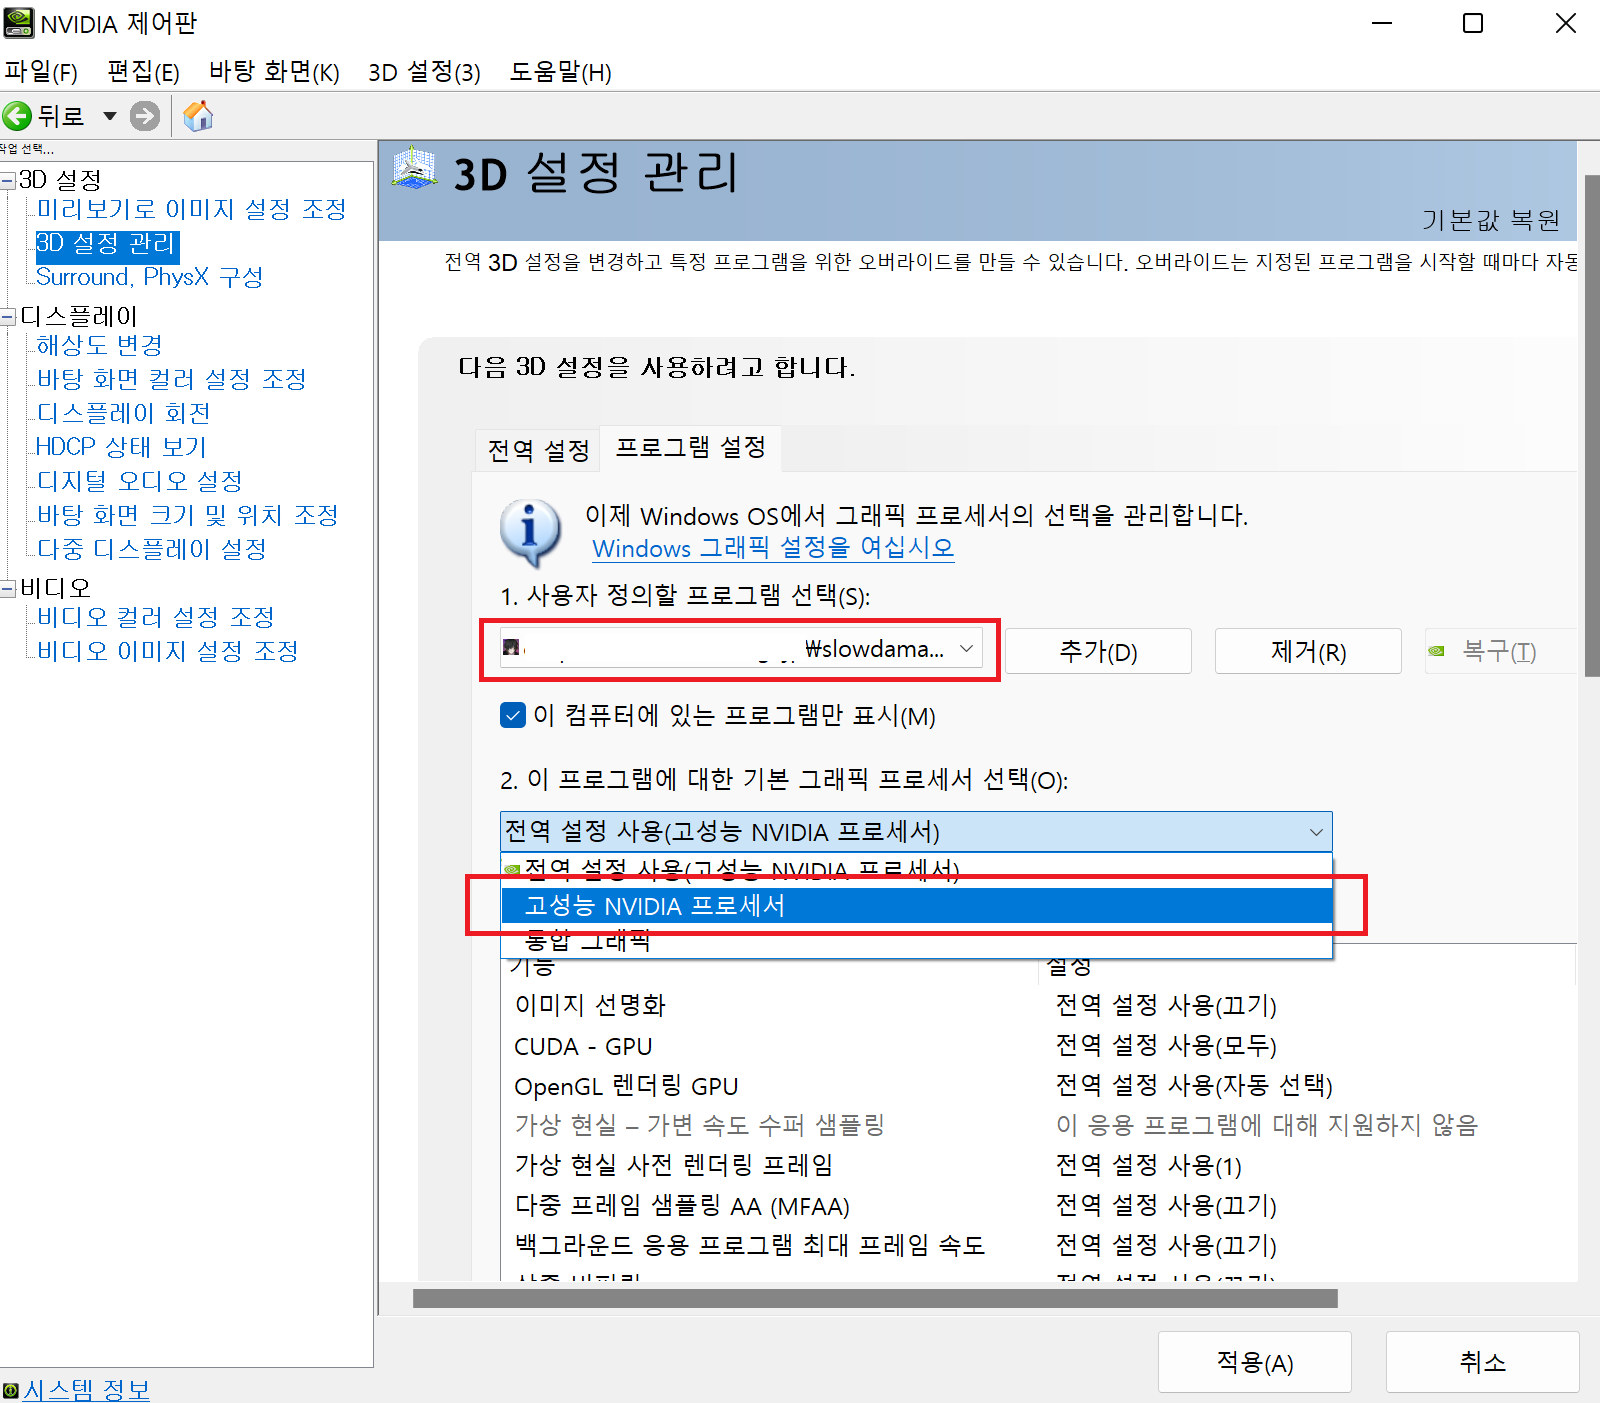This screenshot has height=1403, width=1600.
Task: Click the system info icon at bottom-left
Action: tap(11, 1391)
